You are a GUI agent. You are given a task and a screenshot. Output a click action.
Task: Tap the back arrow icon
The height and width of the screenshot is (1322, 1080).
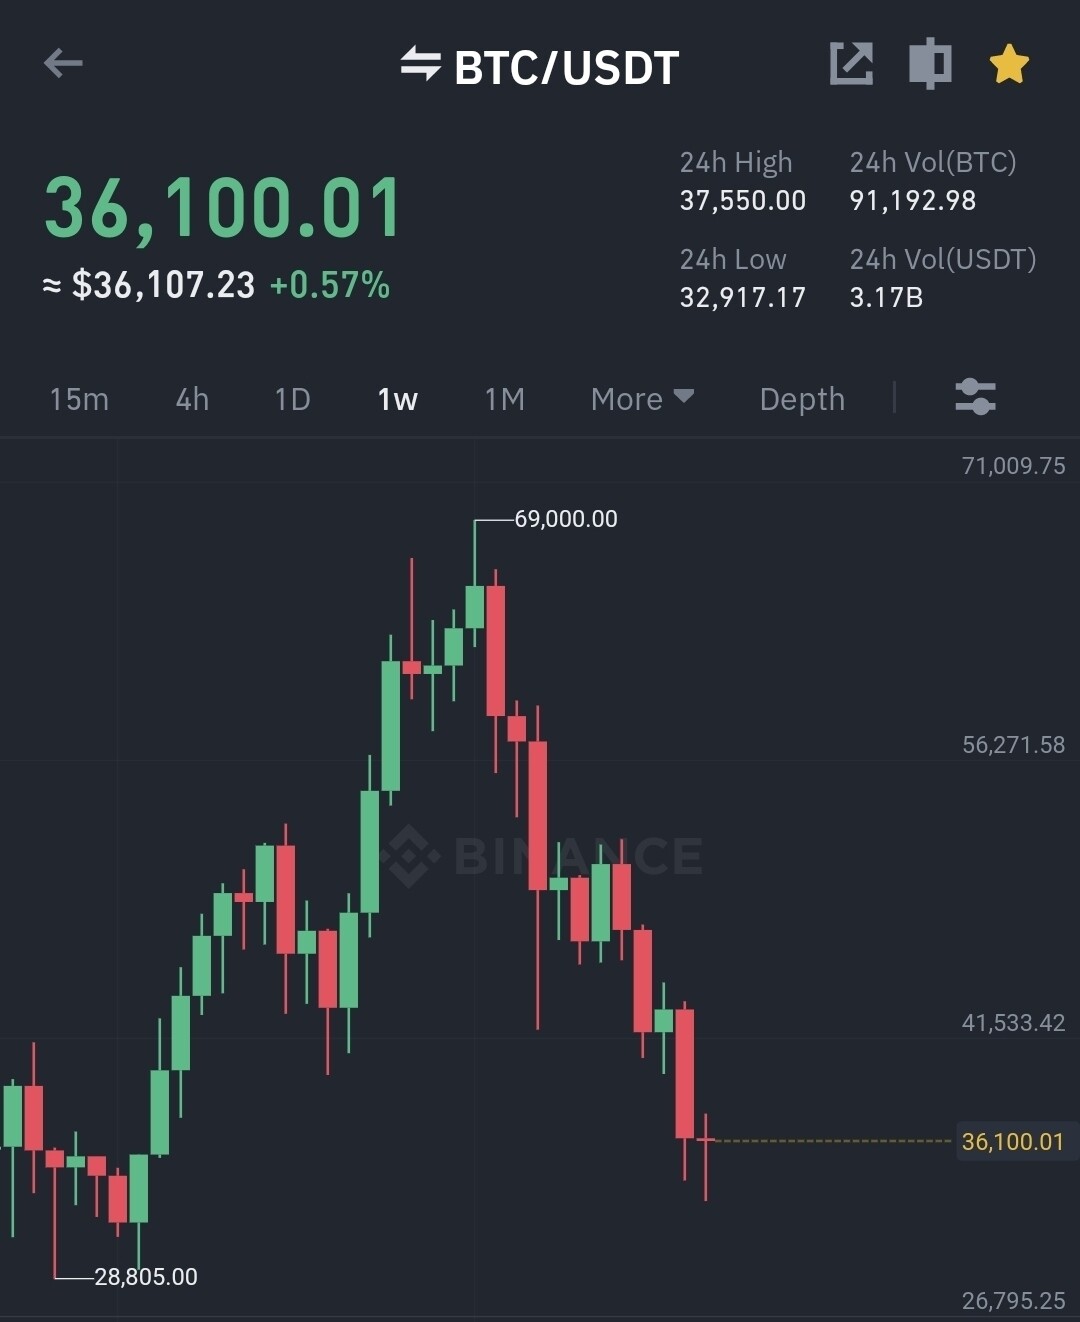[x=63, y=64]
